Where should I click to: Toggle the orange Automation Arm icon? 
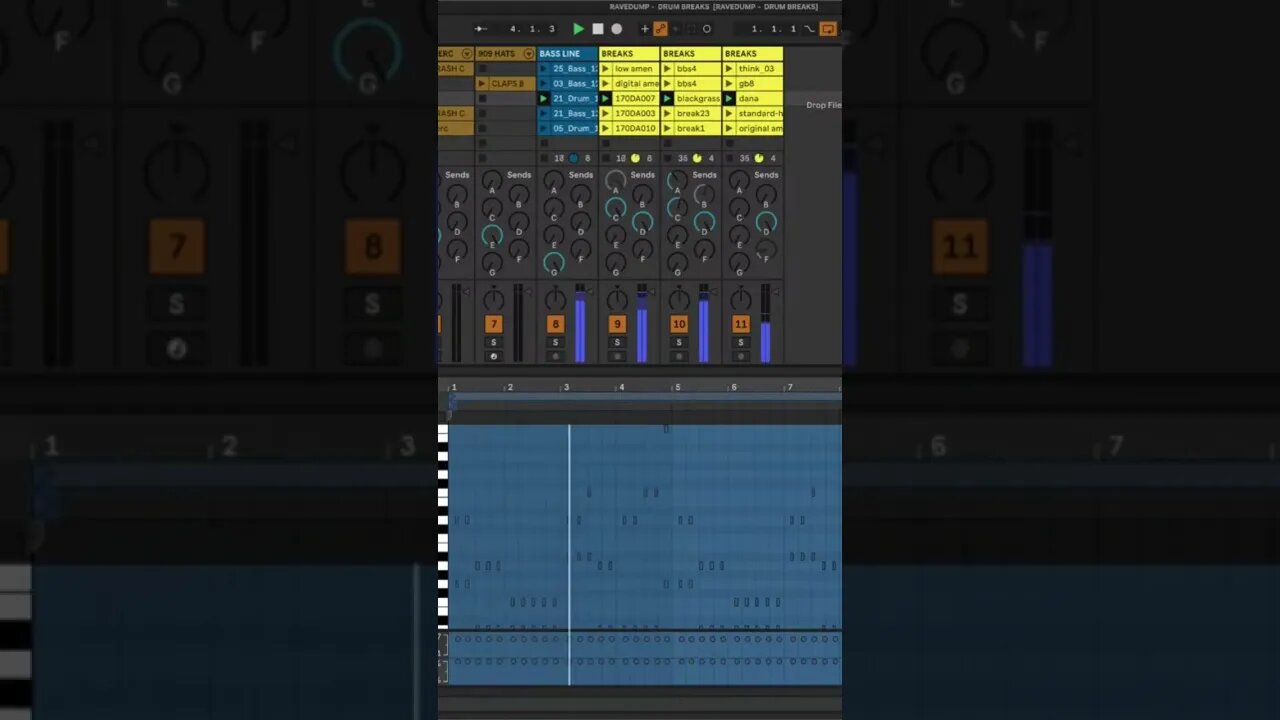[x=660, y=29]
